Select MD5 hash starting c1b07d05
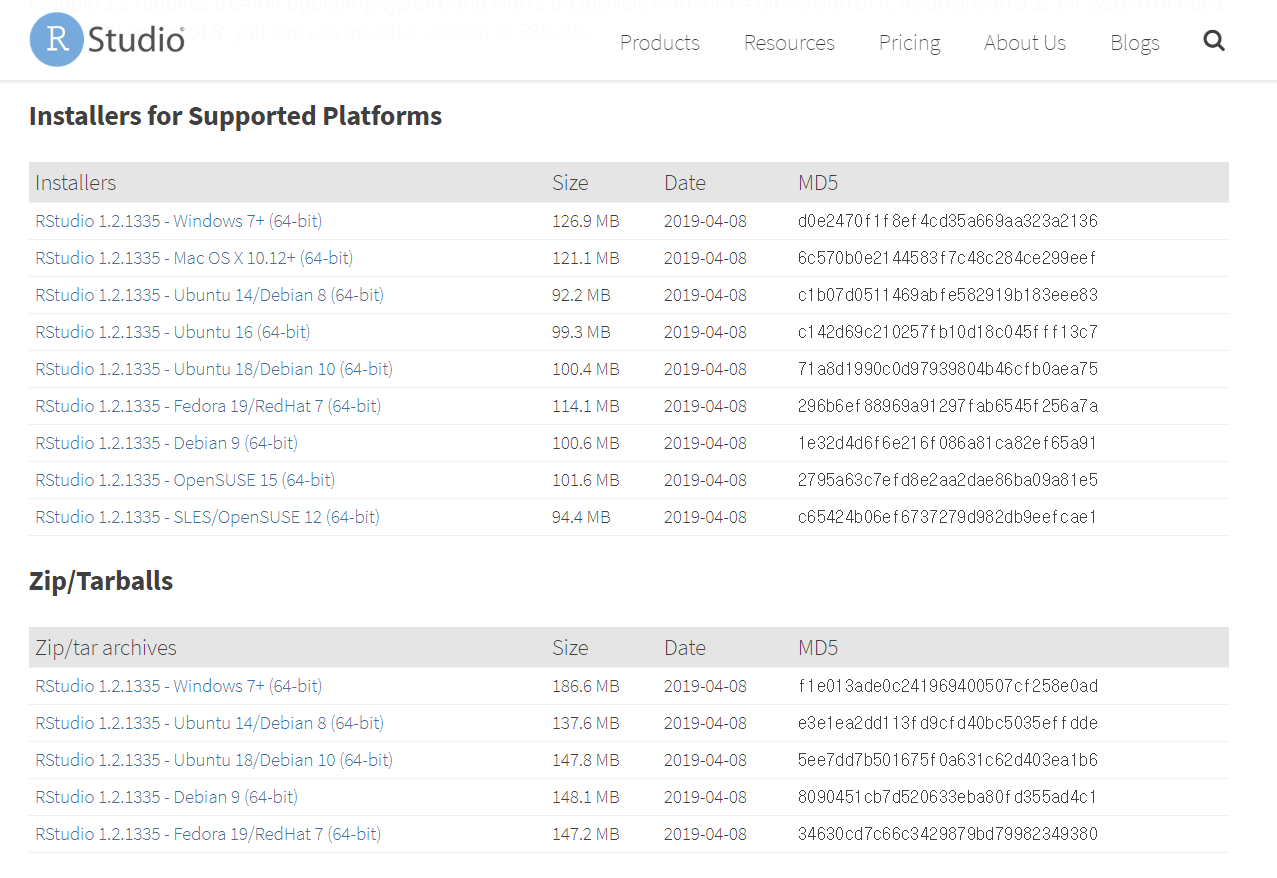This screenshot has width=1277, height=878. (948, 295)
